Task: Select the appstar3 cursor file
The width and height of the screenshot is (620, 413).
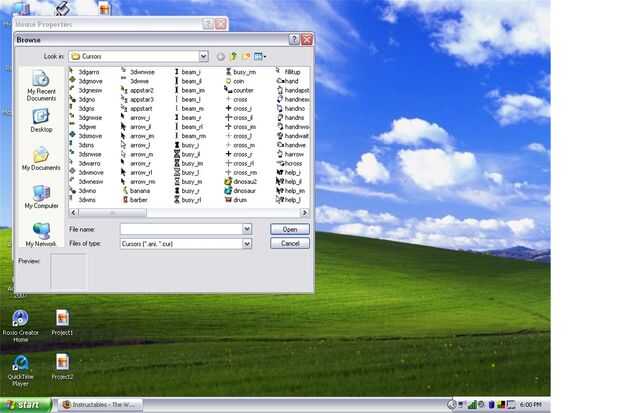Action: (x=138, y=99)
